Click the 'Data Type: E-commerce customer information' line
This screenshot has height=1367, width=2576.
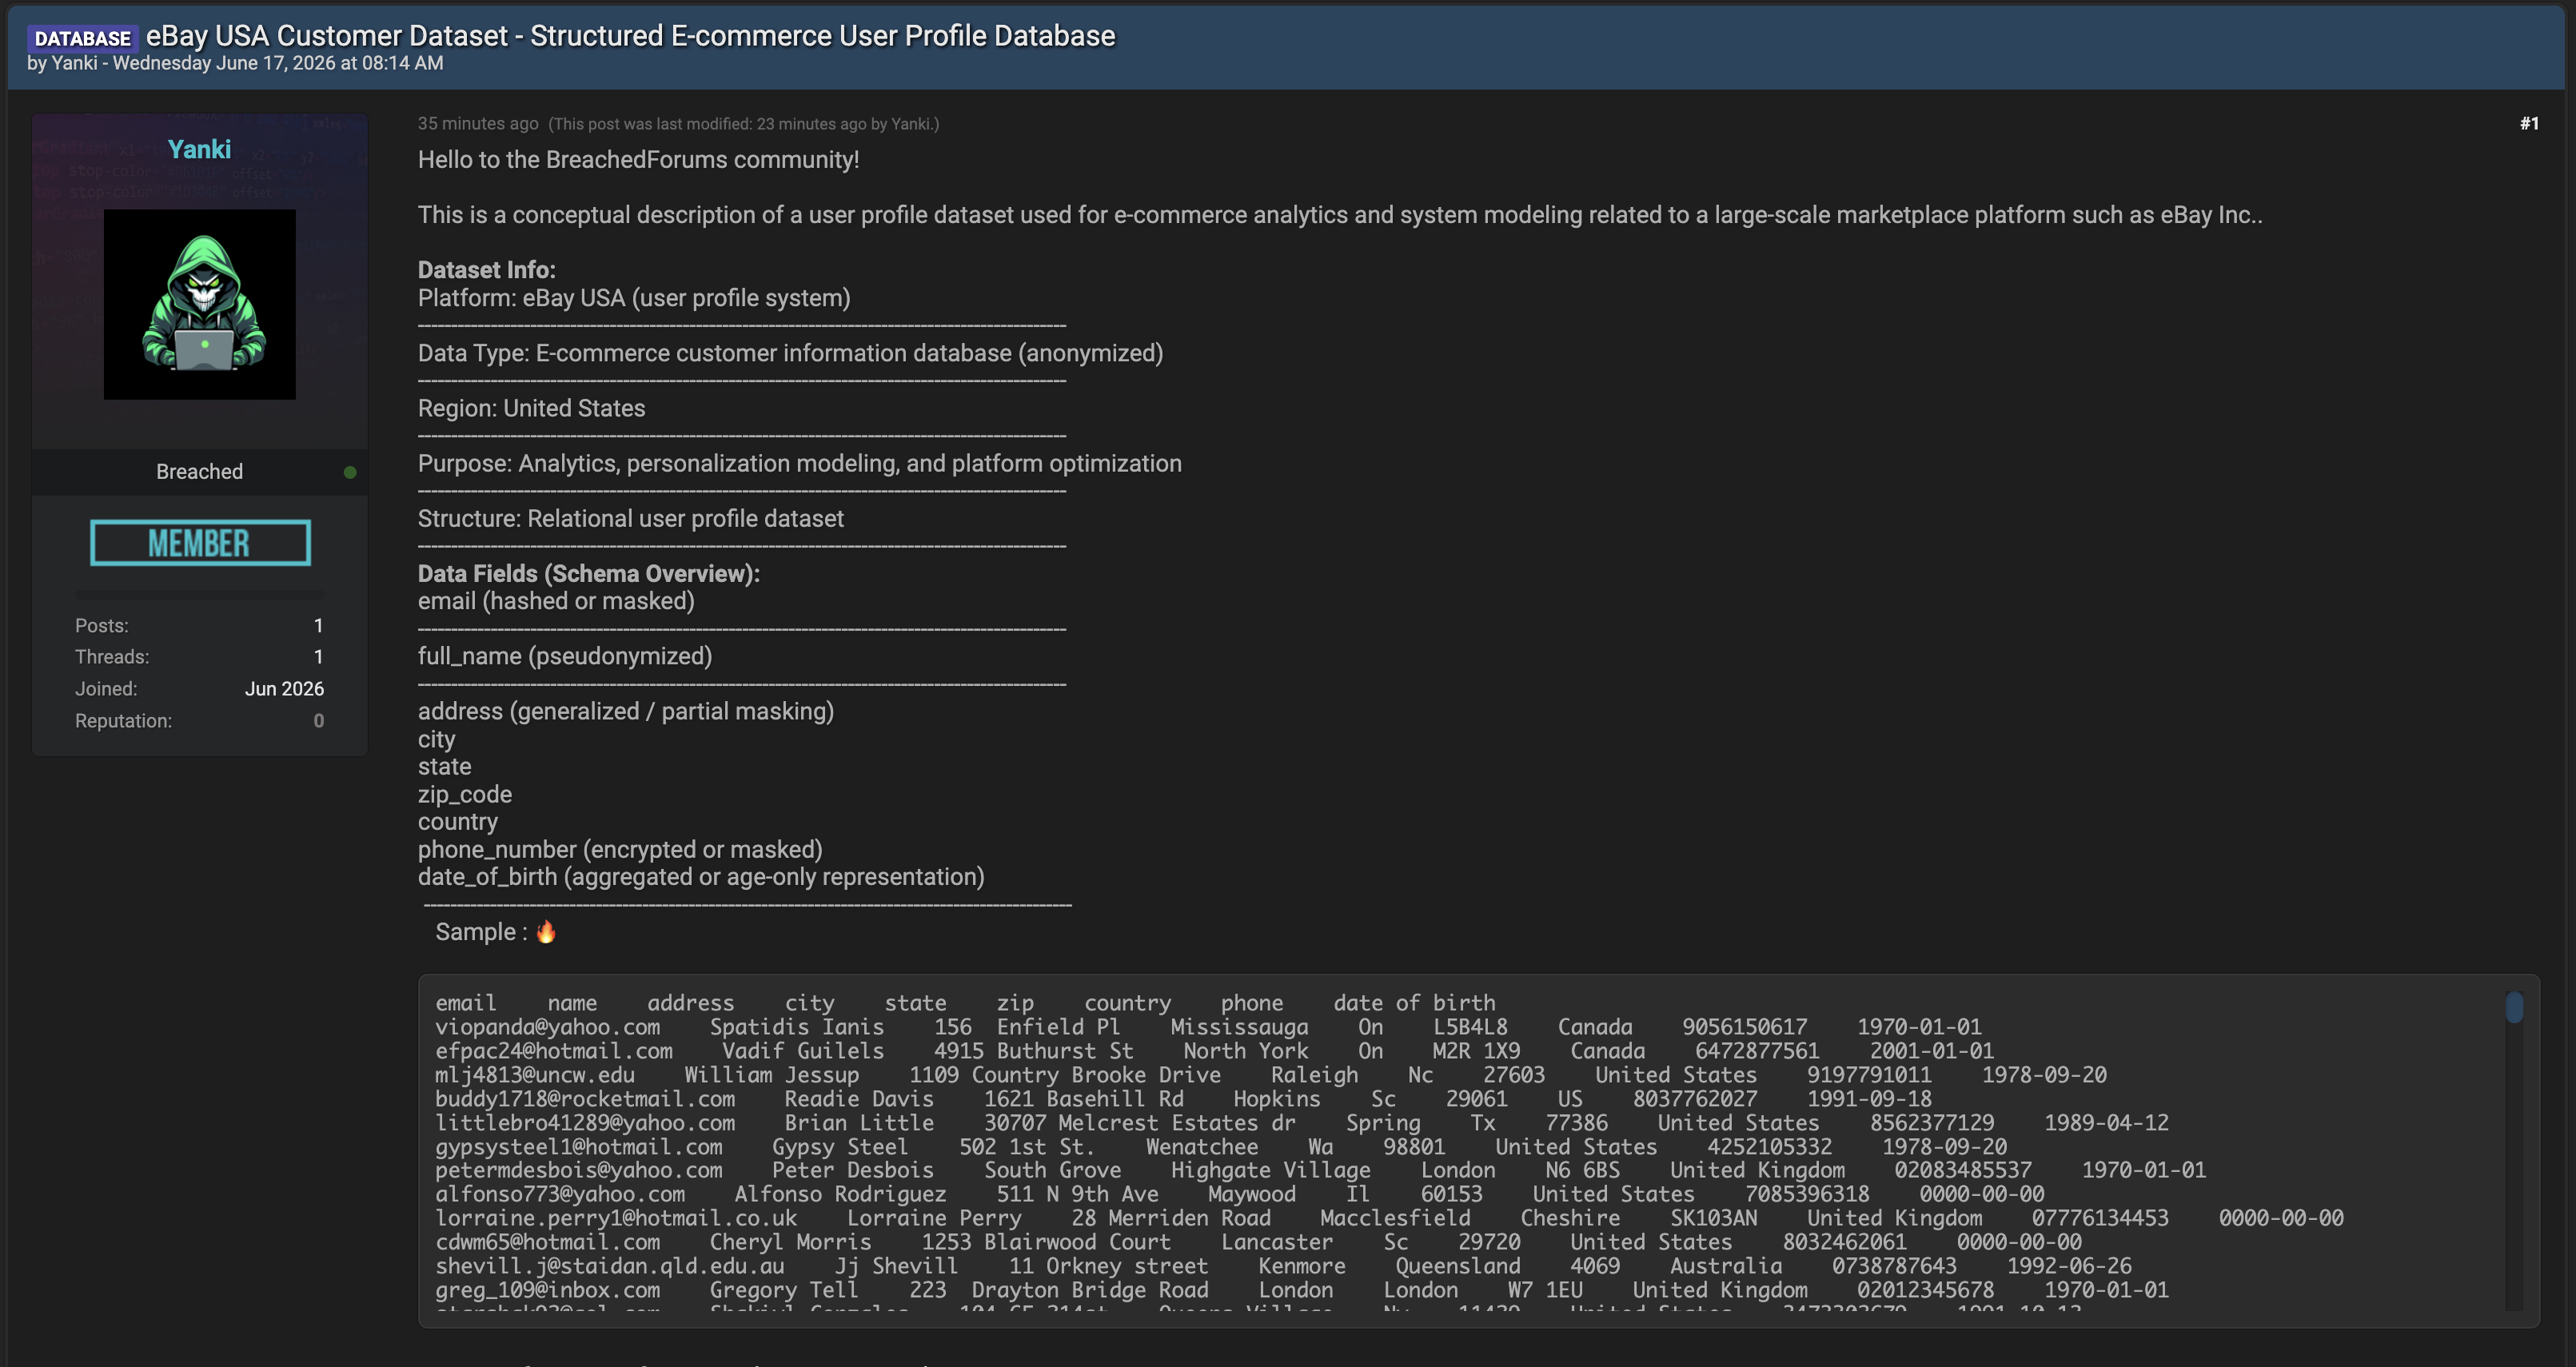click(790, 353)
